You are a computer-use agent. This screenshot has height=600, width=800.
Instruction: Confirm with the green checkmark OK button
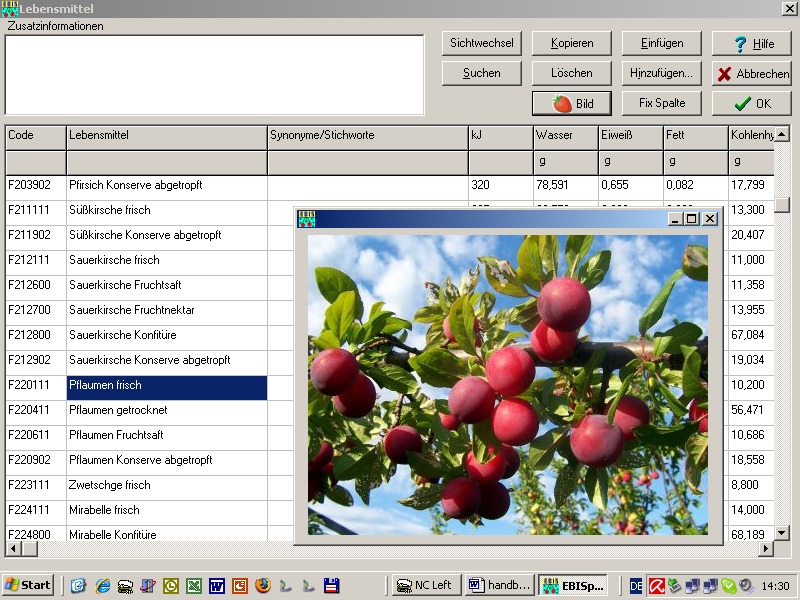point(751,103)
